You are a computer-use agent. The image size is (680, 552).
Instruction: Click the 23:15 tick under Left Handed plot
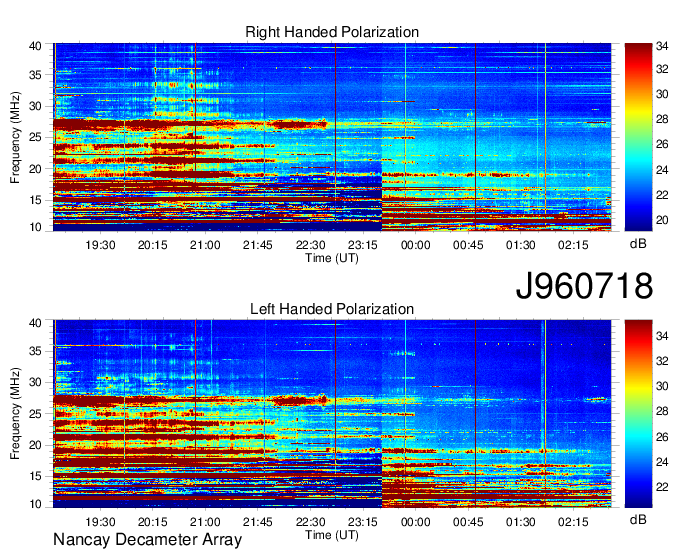click(363, 522)
